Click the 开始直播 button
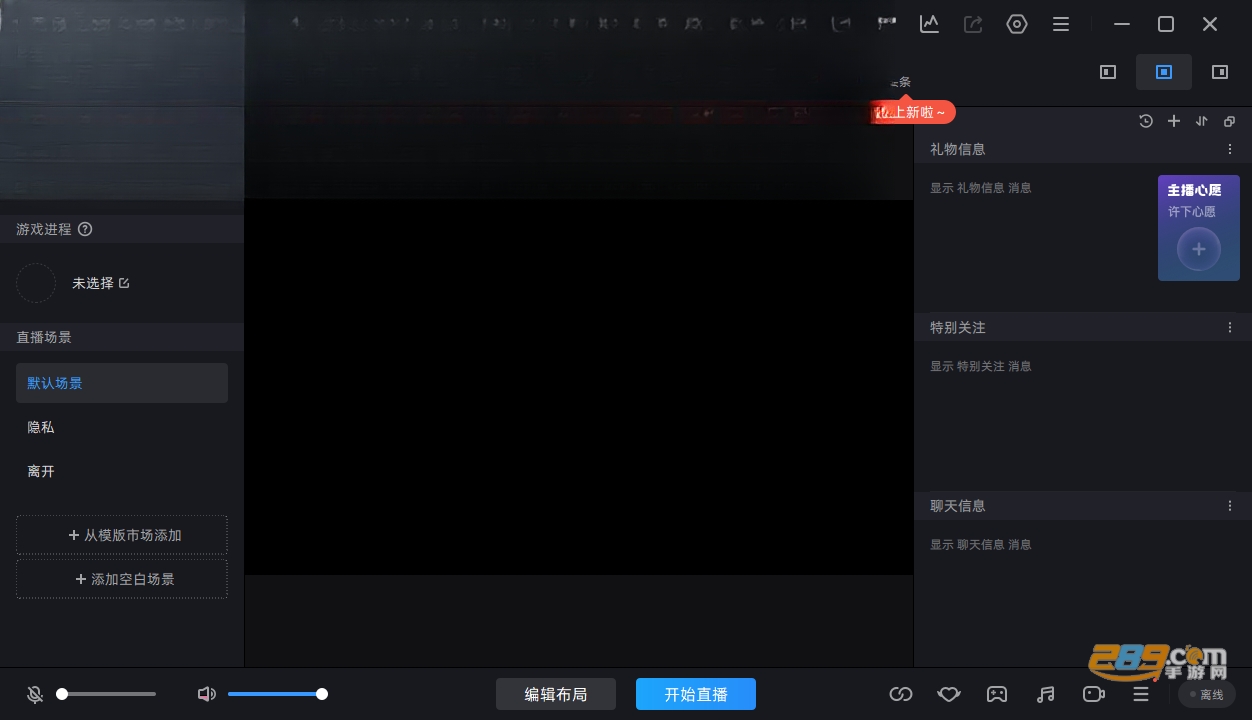 click(696, 694)
